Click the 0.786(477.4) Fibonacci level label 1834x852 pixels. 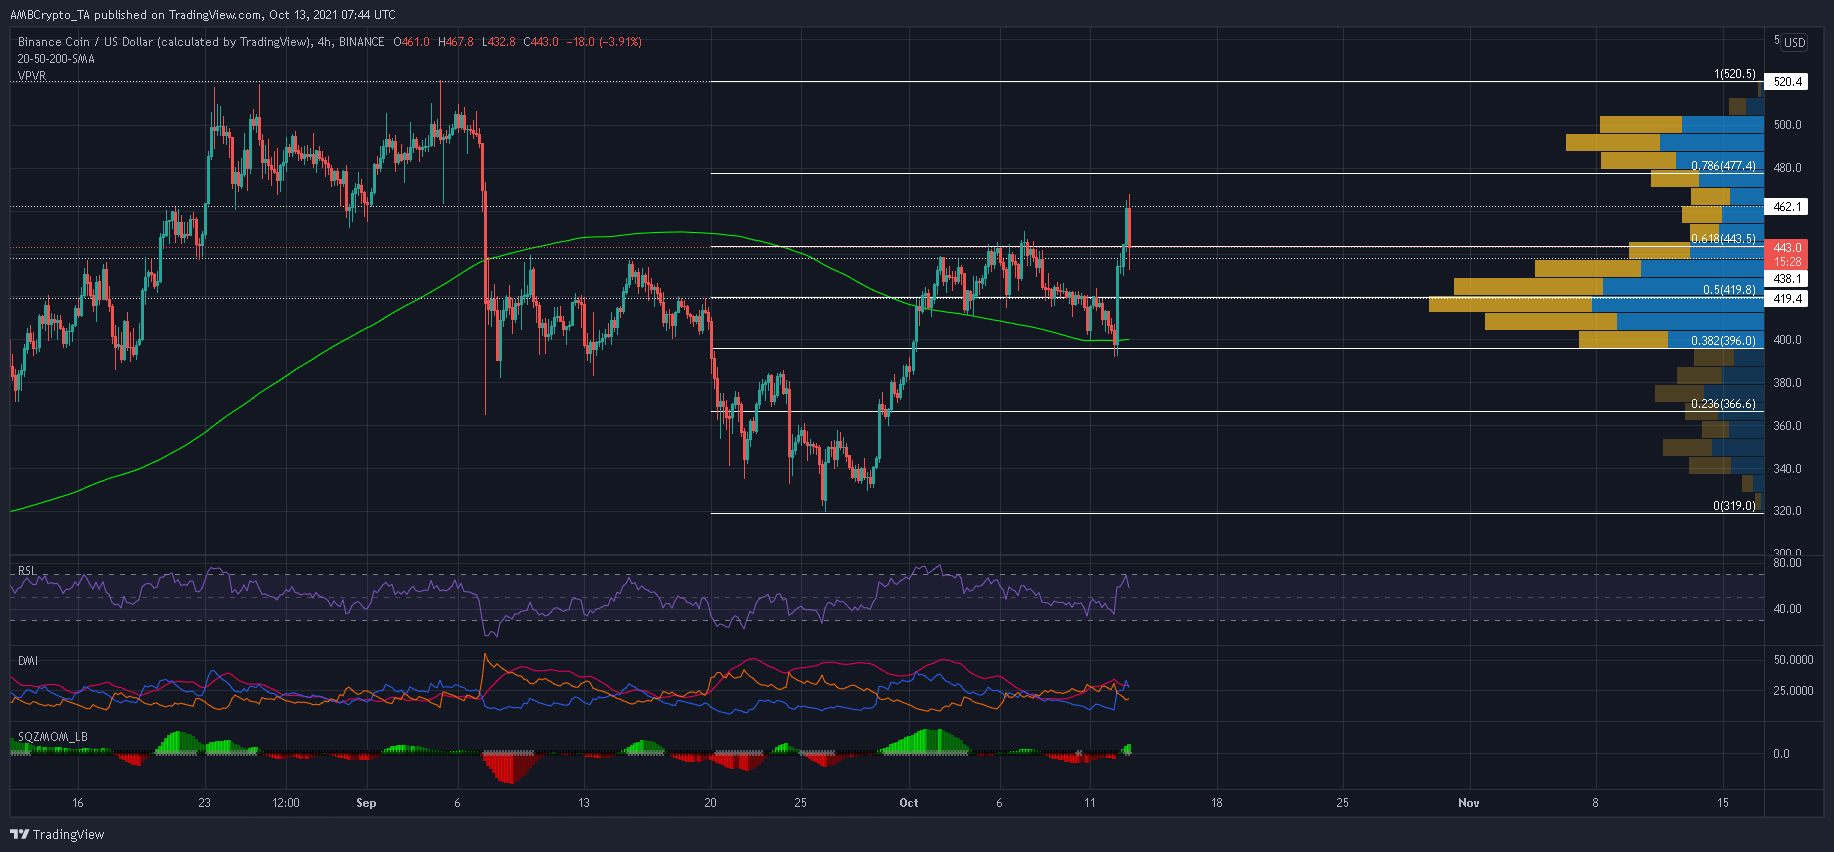click(1724, 166)
